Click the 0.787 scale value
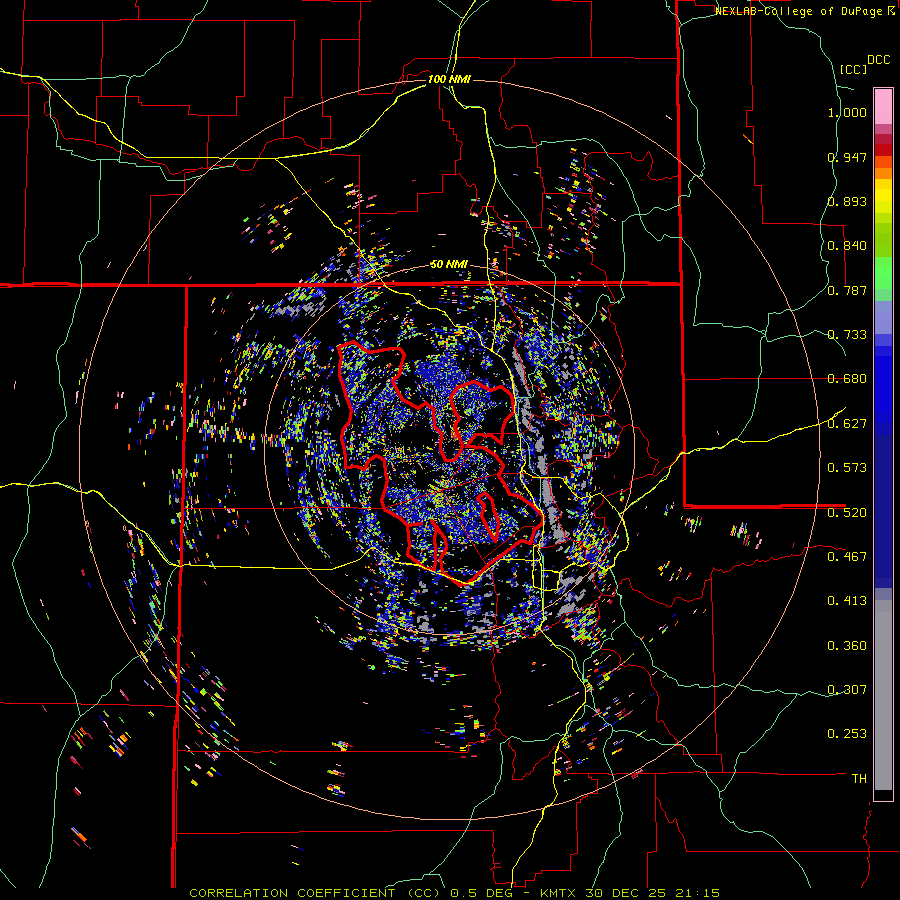Viewport: 900px width, 900px height. pos(847,290)
